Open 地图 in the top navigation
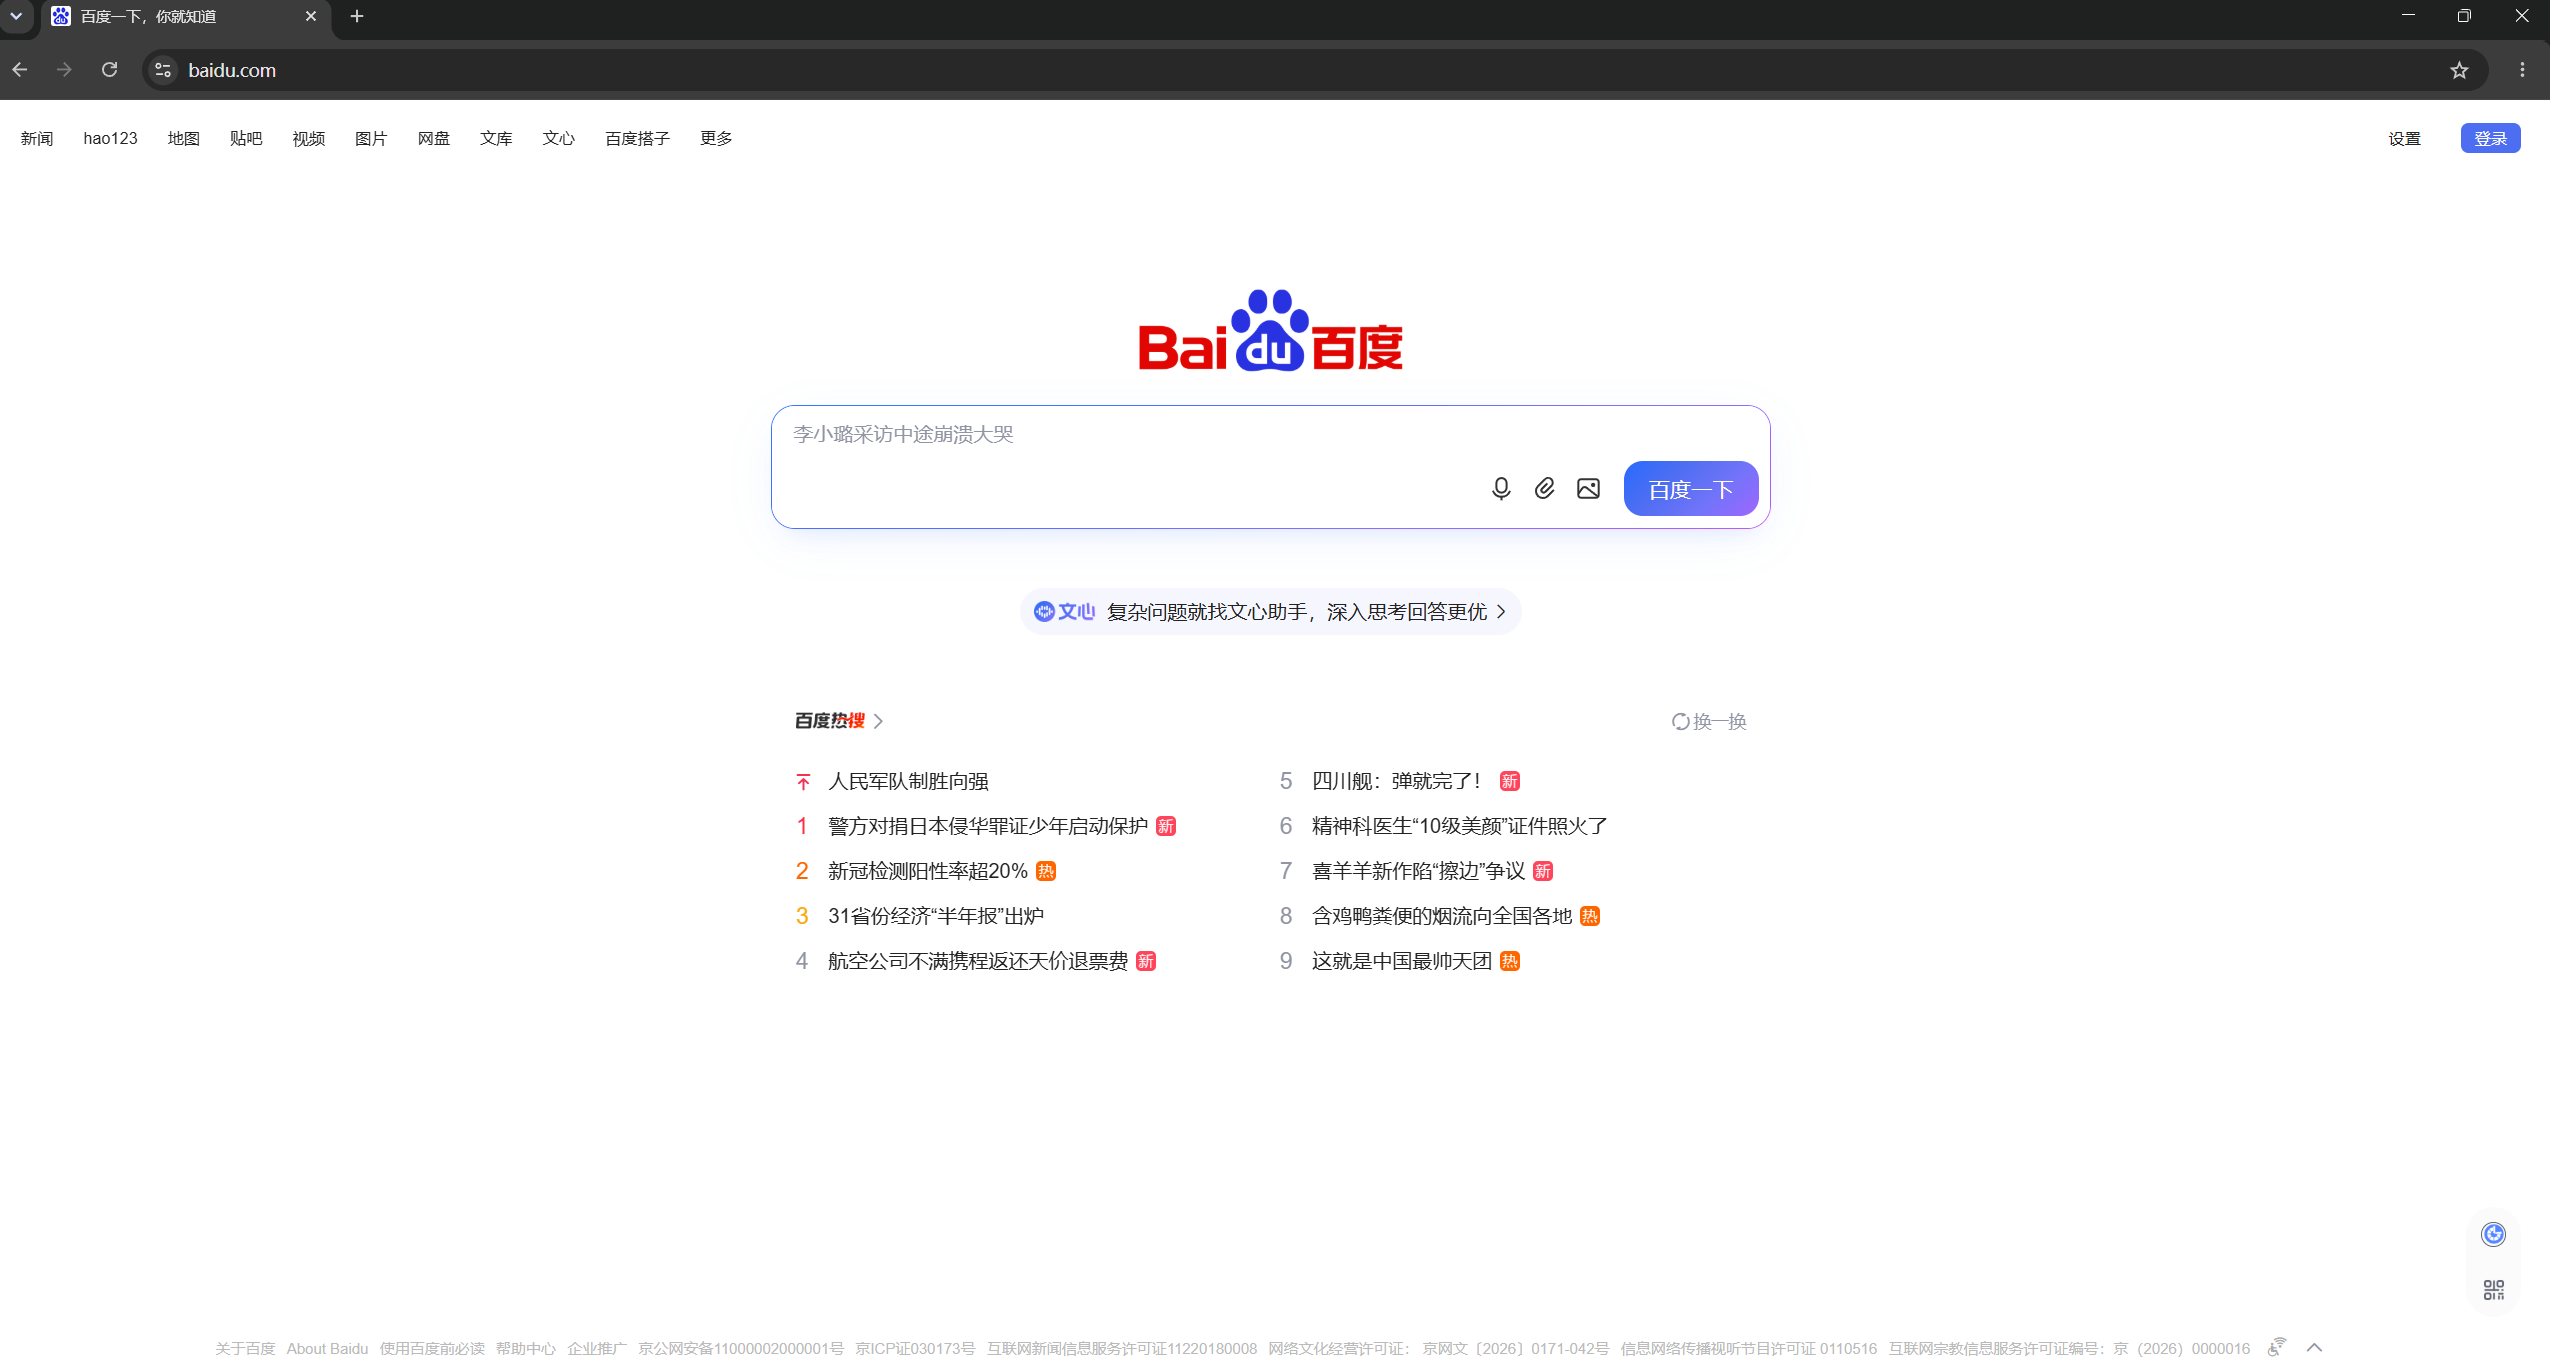 tap(184, 138)
